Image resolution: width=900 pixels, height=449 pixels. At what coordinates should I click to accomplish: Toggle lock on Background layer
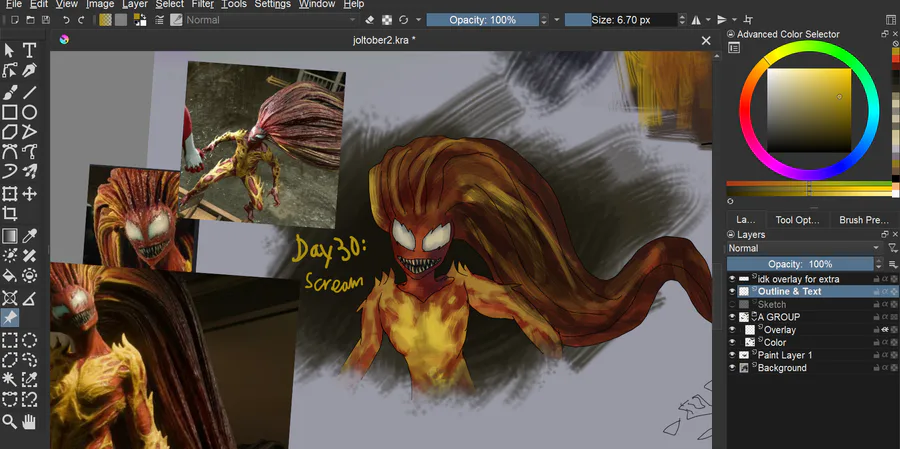(x=876, y=368)
